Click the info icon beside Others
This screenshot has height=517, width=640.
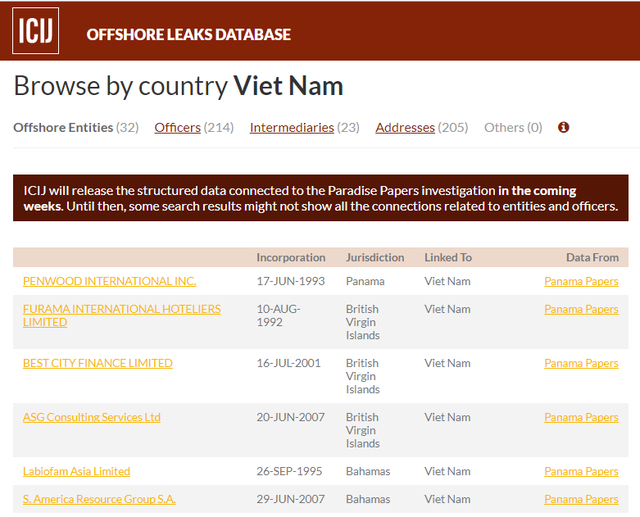[563, 128]
